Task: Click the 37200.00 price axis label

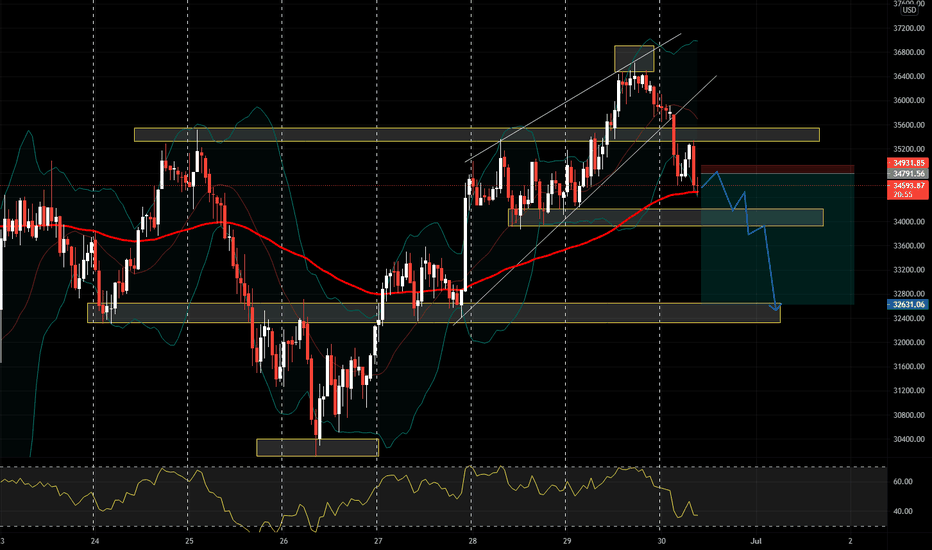Action: [x=909, y=29]
